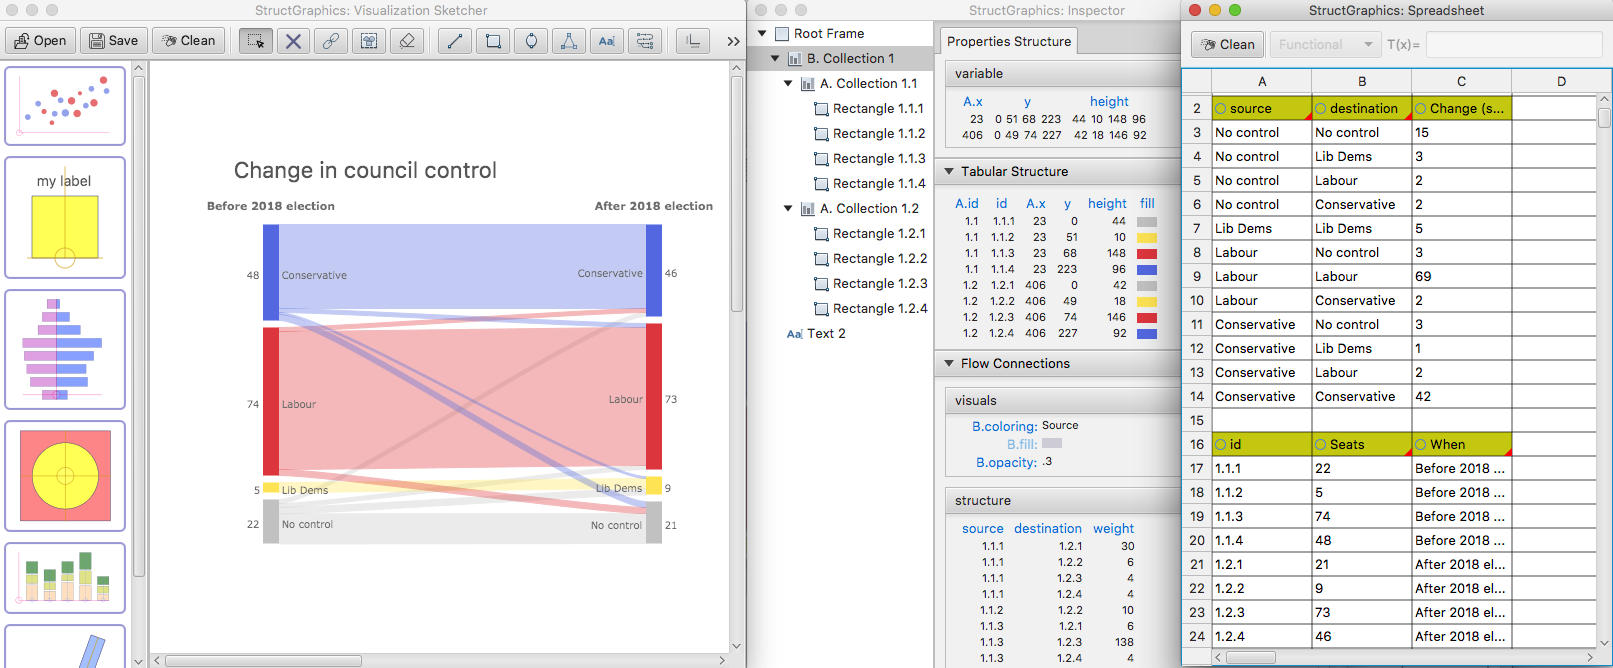This screenshot has width=1613, height=668.
Task: Click the axis corner tool
Action: click(x=693, y=41)
